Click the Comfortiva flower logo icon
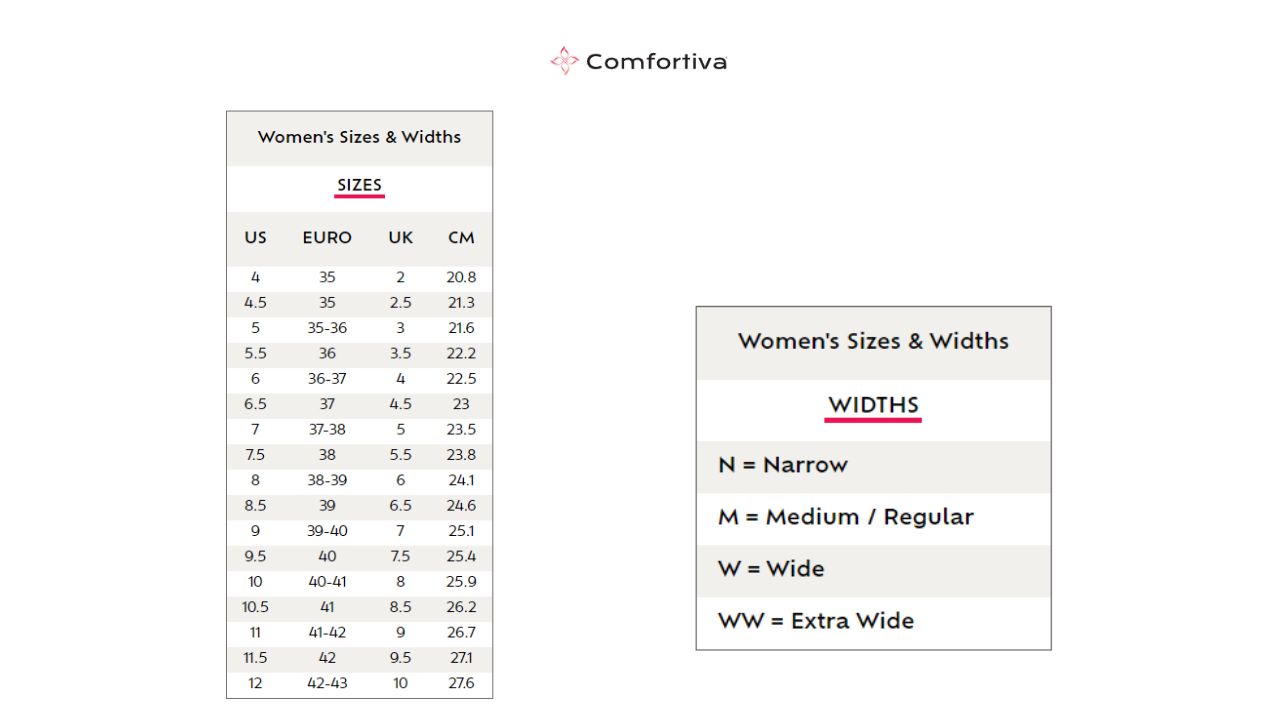This screenshot has height=720, width=1280. click(x=564, y=61)
